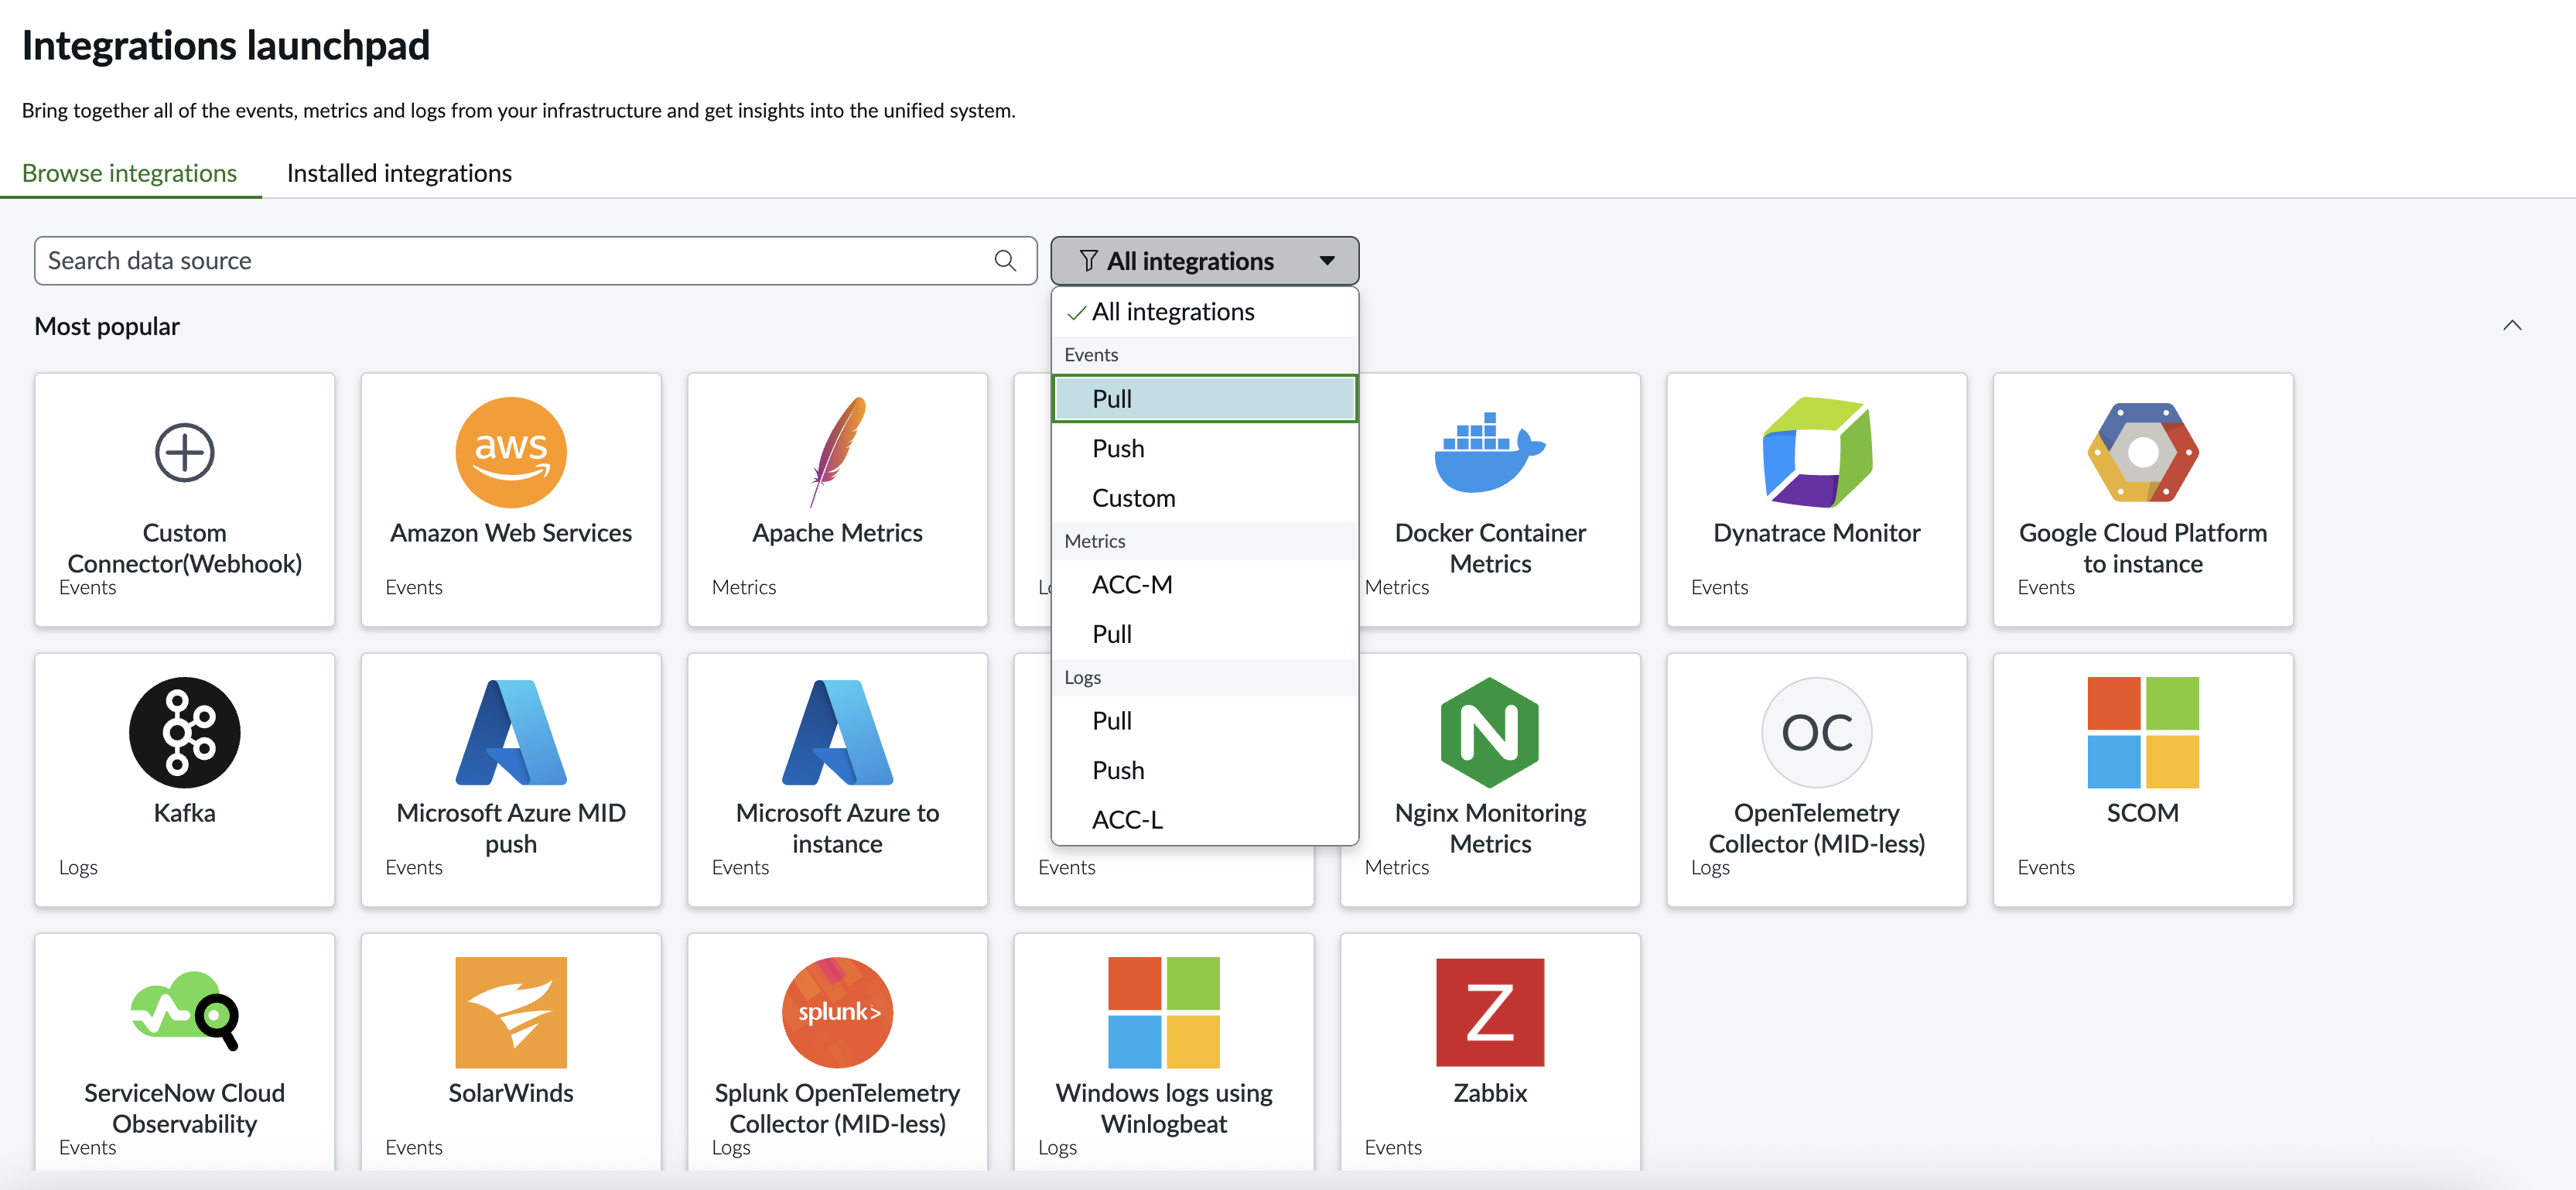
Task: Open the SCOM title link
Action: 2143,813
